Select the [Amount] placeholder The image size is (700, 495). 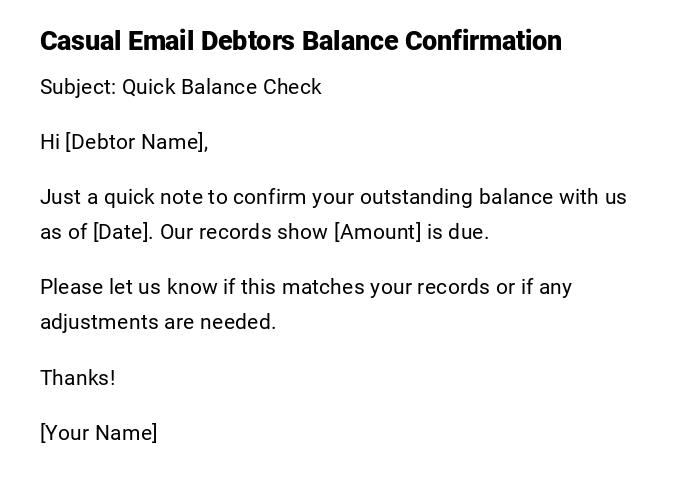[x=377, y=232]
